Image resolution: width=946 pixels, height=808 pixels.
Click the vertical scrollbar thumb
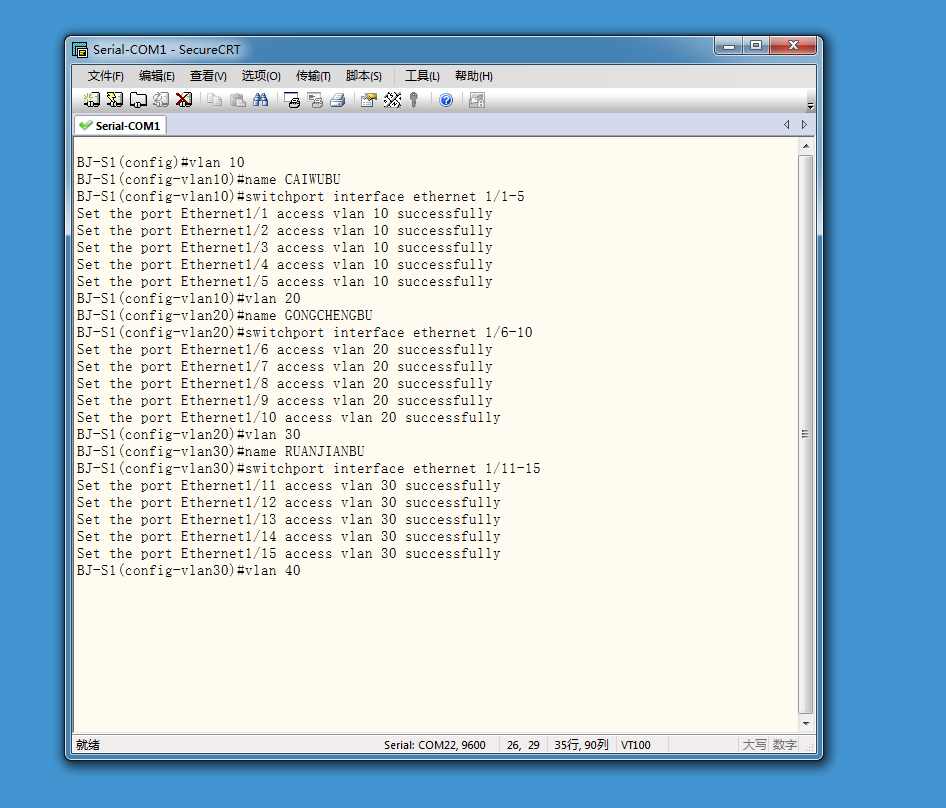[806, 434]
